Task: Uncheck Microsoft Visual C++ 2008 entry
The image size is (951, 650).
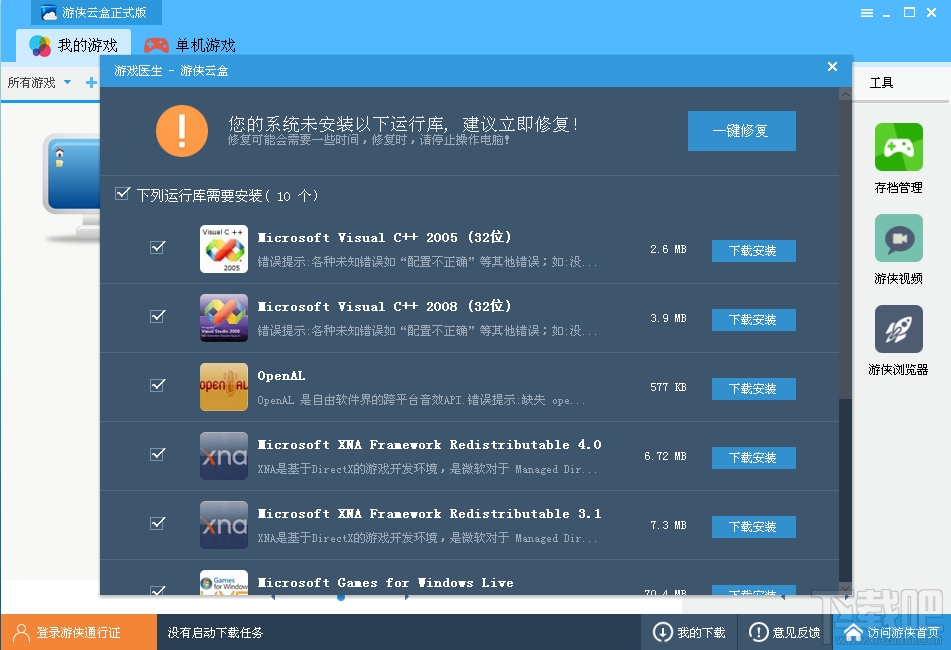Action: click(157, 317)
